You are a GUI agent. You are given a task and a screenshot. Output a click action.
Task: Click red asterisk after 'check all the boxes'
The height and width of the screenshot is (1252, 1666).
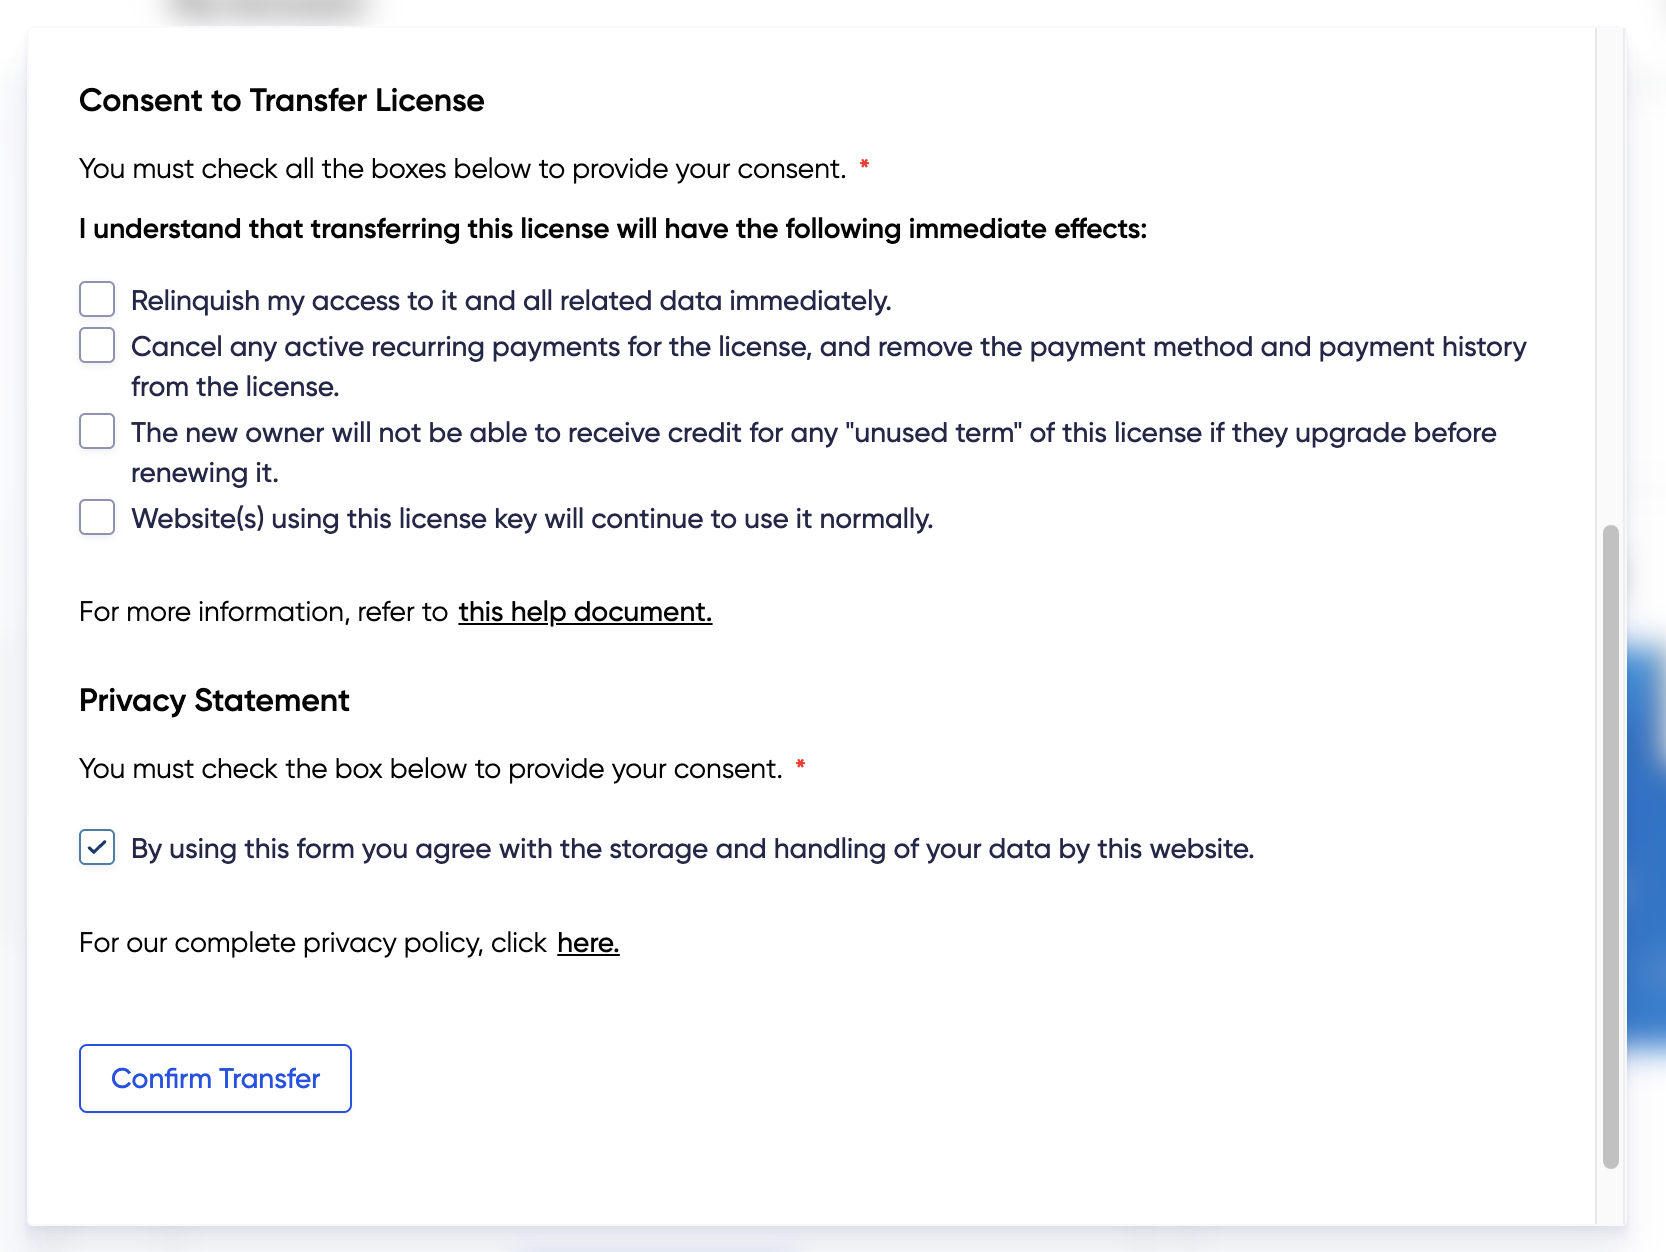(x=864, y=165)
